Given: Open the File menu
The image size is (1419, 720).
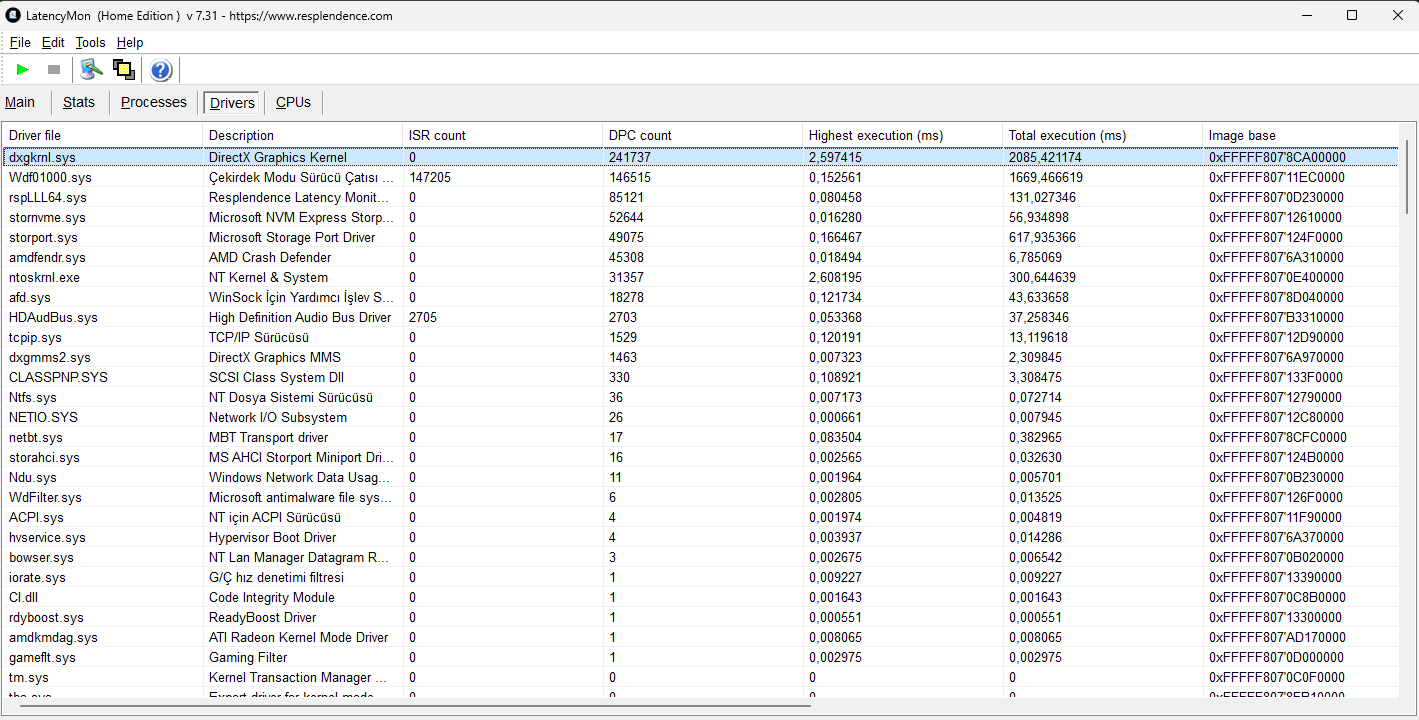Looking at the screenshot, I should tap(20, 43).
